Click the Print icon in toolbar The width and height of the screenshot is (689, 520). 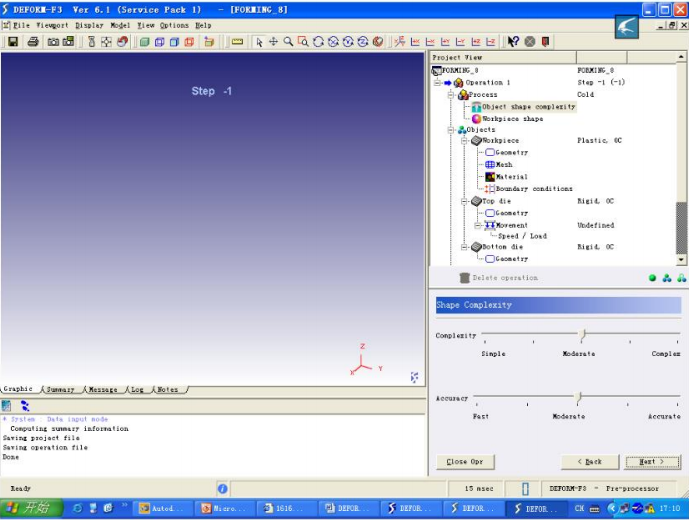pyautogui.click(x=33, y=42)
